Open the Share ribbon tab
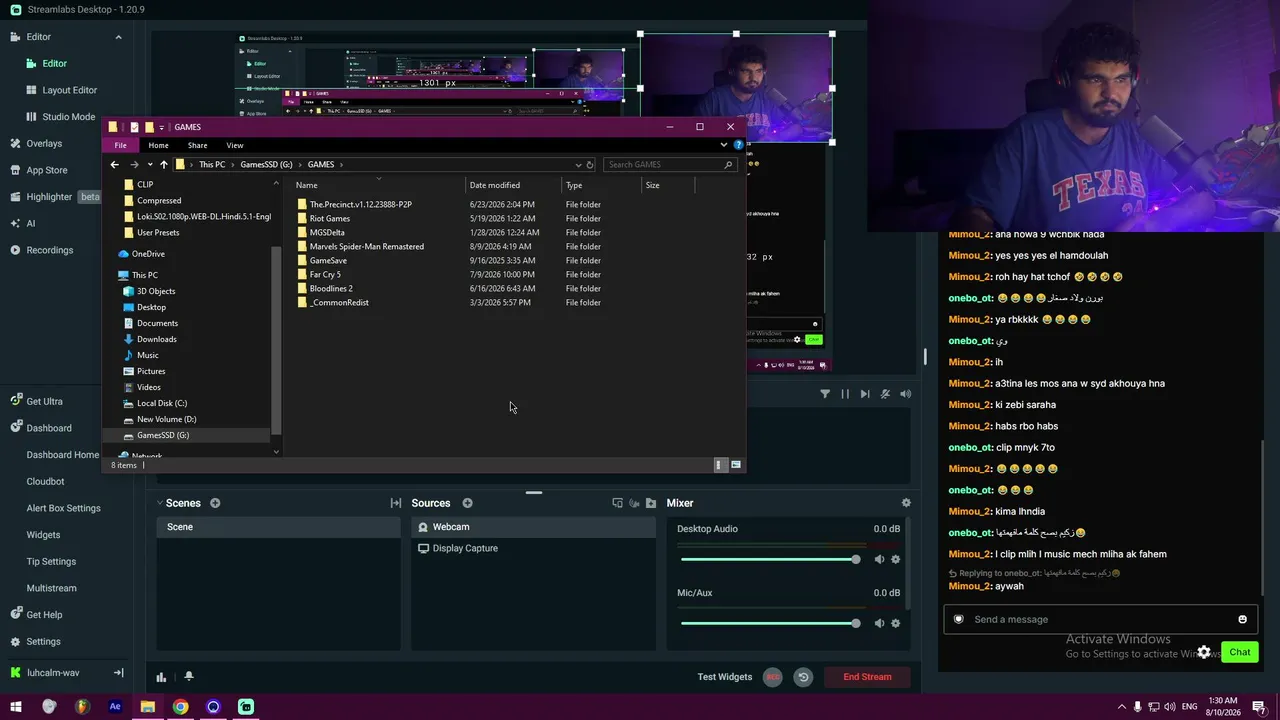 point(197,145)
